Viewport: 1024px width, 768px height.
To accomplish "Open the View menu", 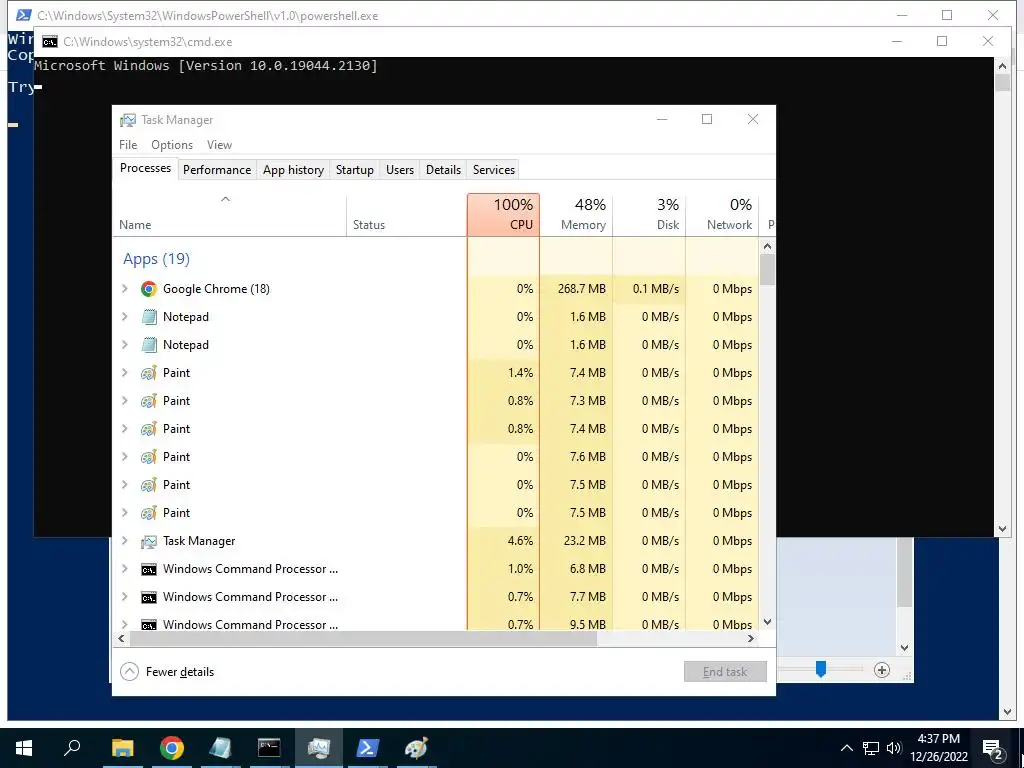I will [x=219, y=145].
